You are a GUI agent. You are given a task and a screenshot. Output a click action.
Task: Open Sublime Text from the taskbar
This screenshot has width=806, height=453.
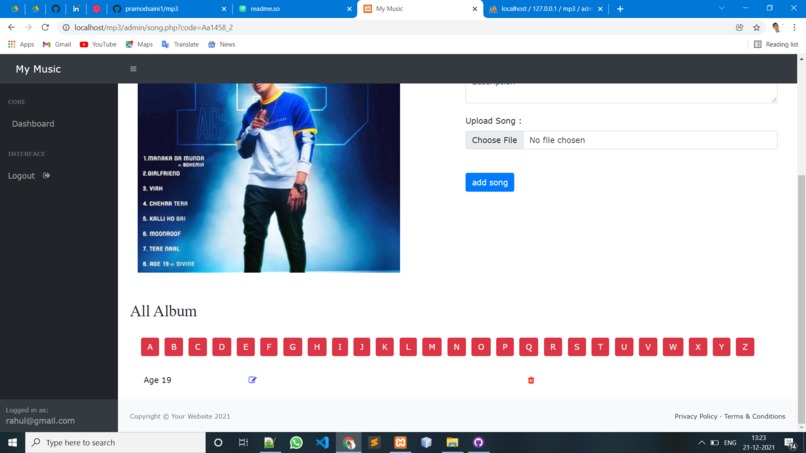click(374, 442)
